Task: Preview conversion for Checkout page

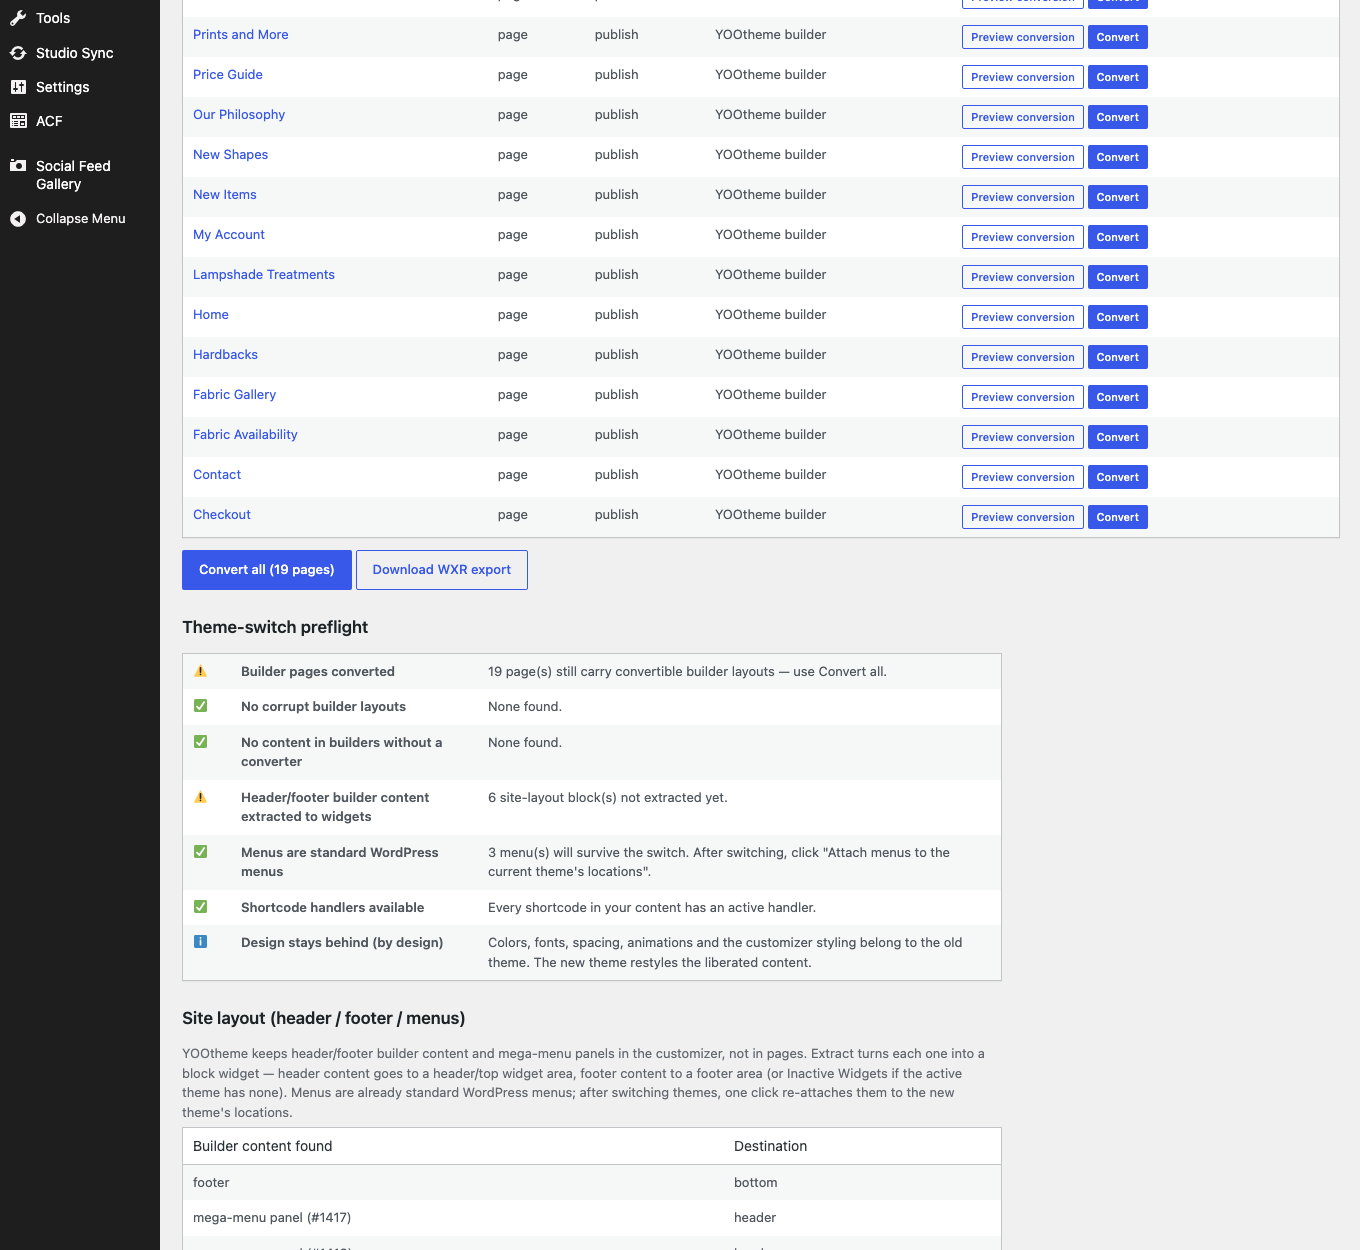Action: point(1022,517)
